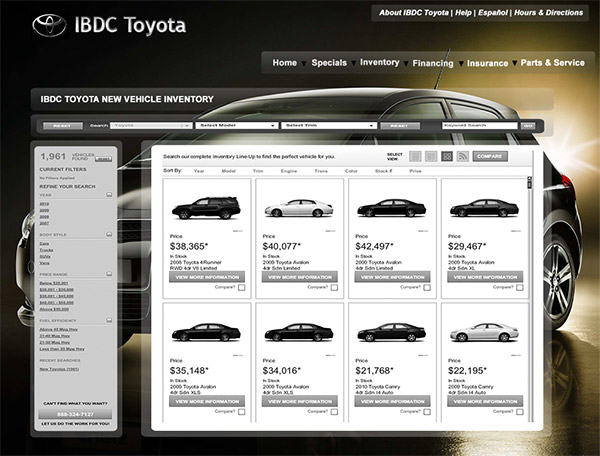Collapse the Year filter section

point(109,195)
